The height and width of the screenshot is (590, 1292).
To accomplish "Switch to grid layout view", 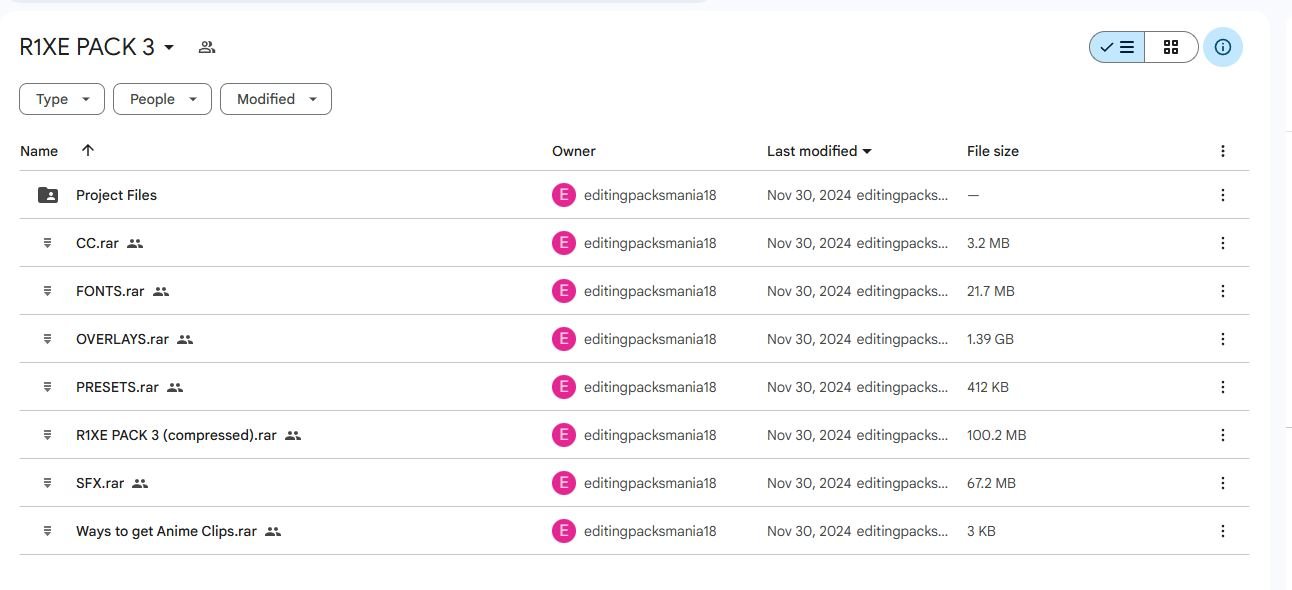I will click(1171, 47).
